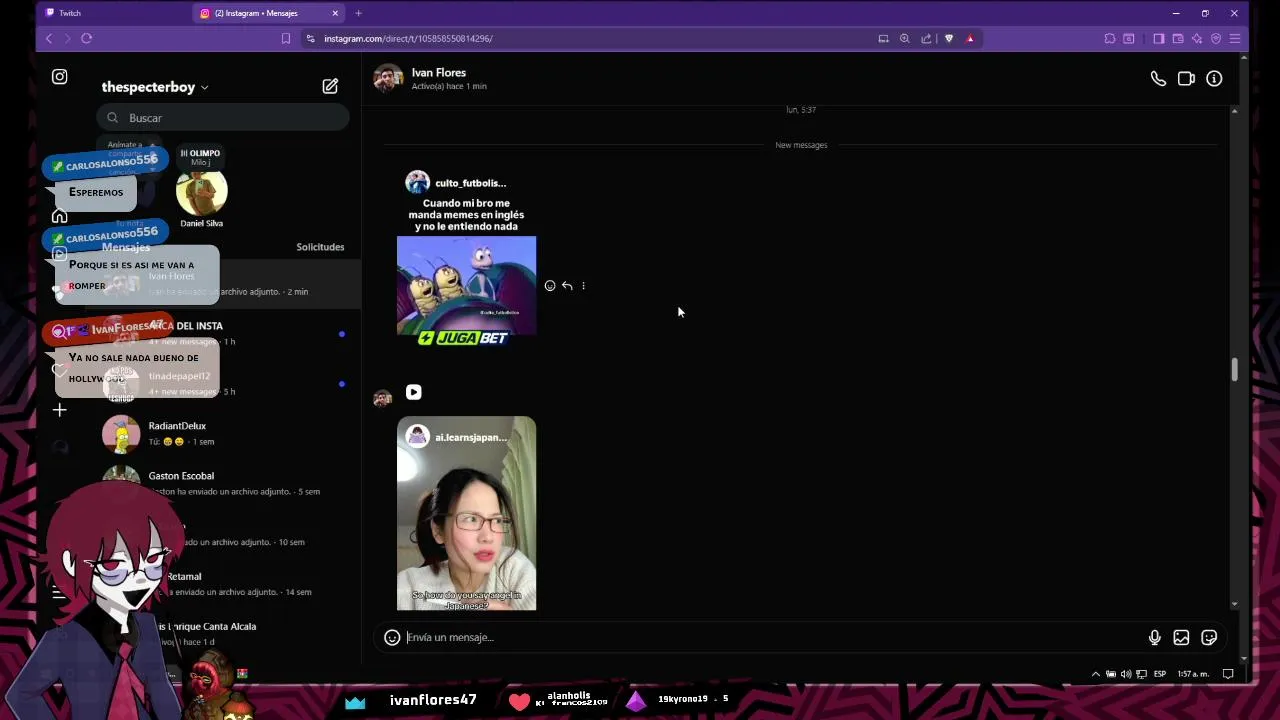
Task: Expand the system tray hidden icons chevron
Action: (x=1096, y=674)
